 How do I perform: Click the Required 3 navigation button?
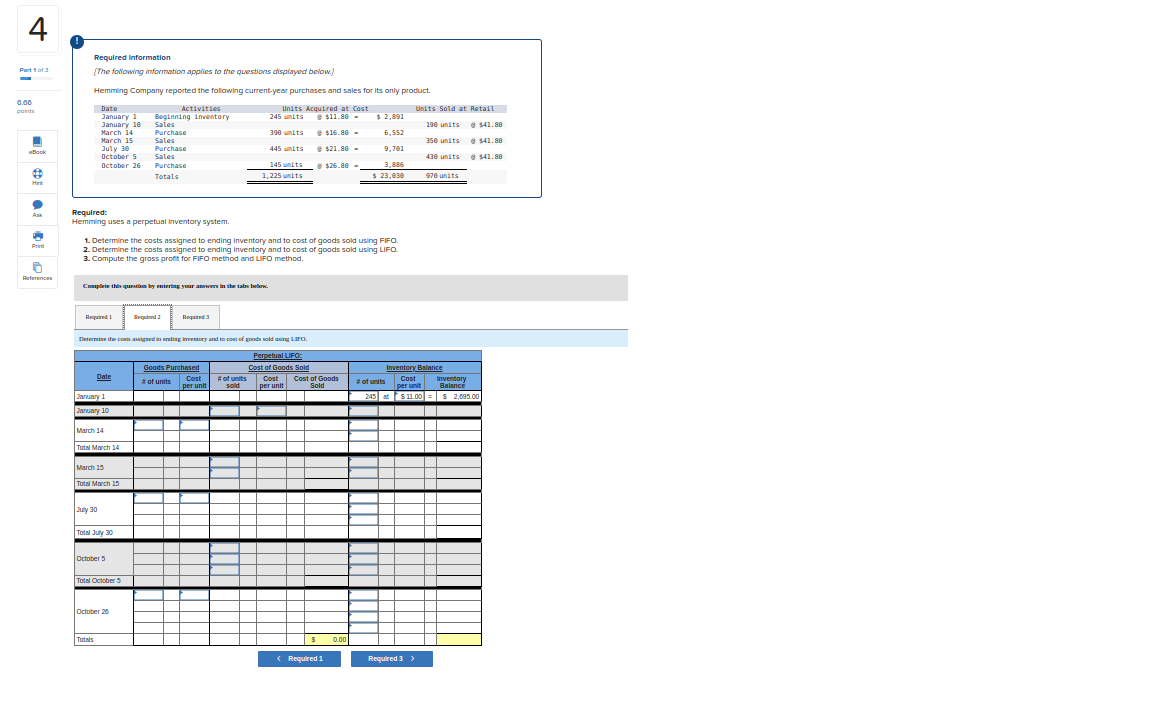pos(391,658)
